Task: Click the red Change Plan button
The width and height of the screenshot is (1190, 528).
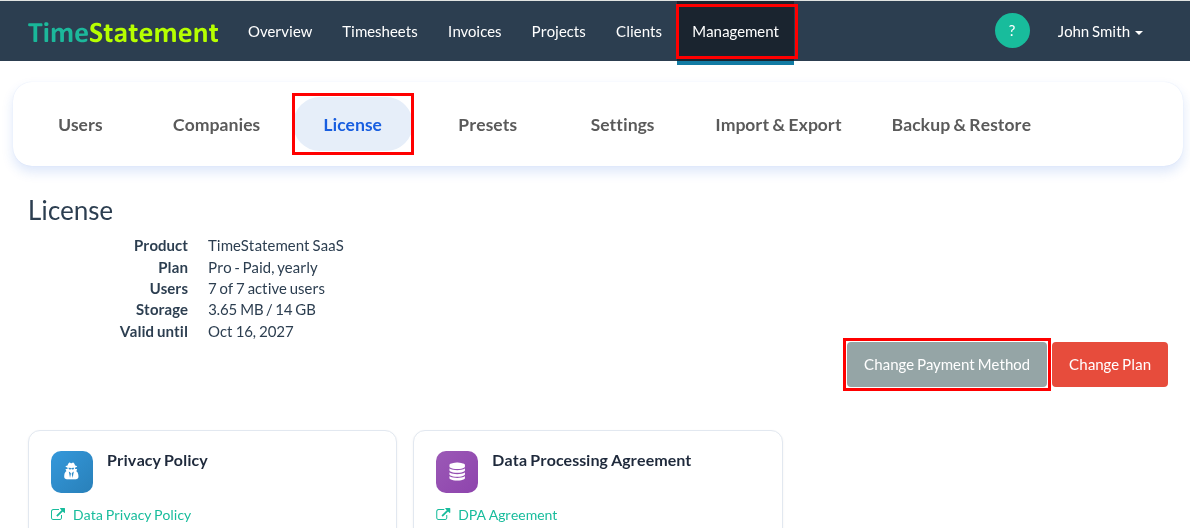Action: tap(1110, 365)
